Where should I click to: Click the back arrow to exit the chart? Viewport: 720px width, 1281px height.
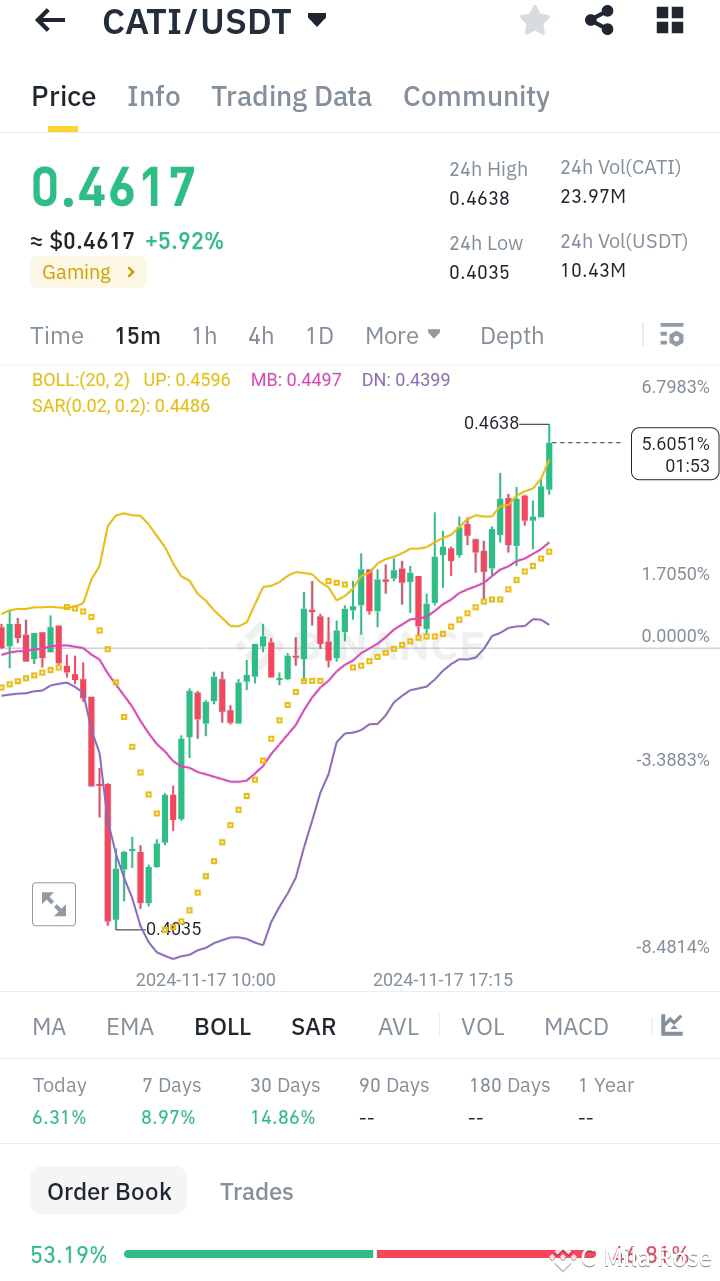point(49,20)
